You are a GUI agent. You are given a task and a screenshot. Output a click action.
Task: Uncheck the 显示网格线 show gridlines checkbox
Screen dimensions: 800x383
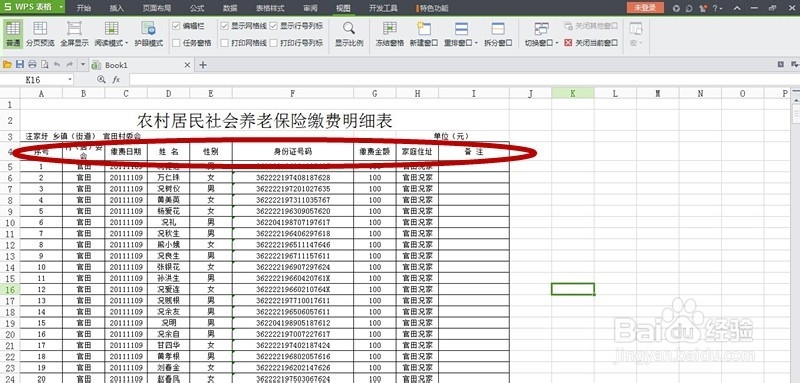[224, 26]
